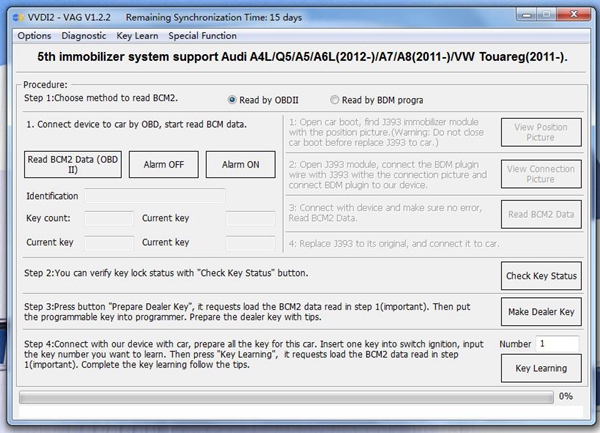Screen dimensions: 600x433
Task: Click the Number input field containing 1
Action: click(557, 343)
